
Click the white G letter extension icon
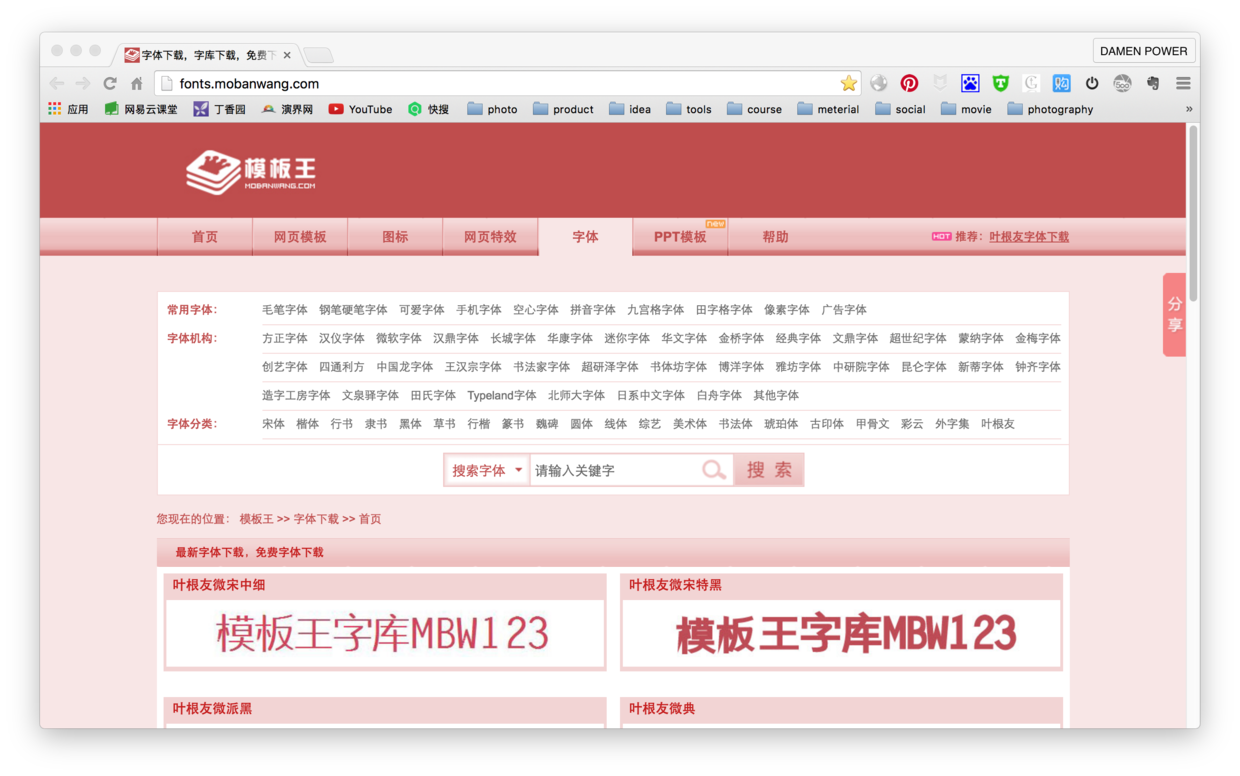pyautogui.click(x=1031, y=83)
